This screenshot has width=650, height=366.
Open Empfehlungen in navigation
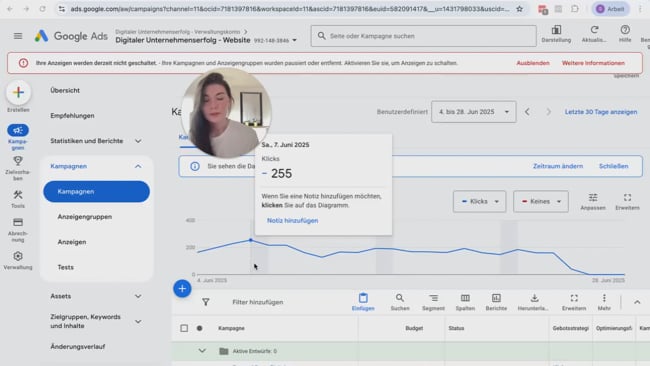(x=73, y=116)
